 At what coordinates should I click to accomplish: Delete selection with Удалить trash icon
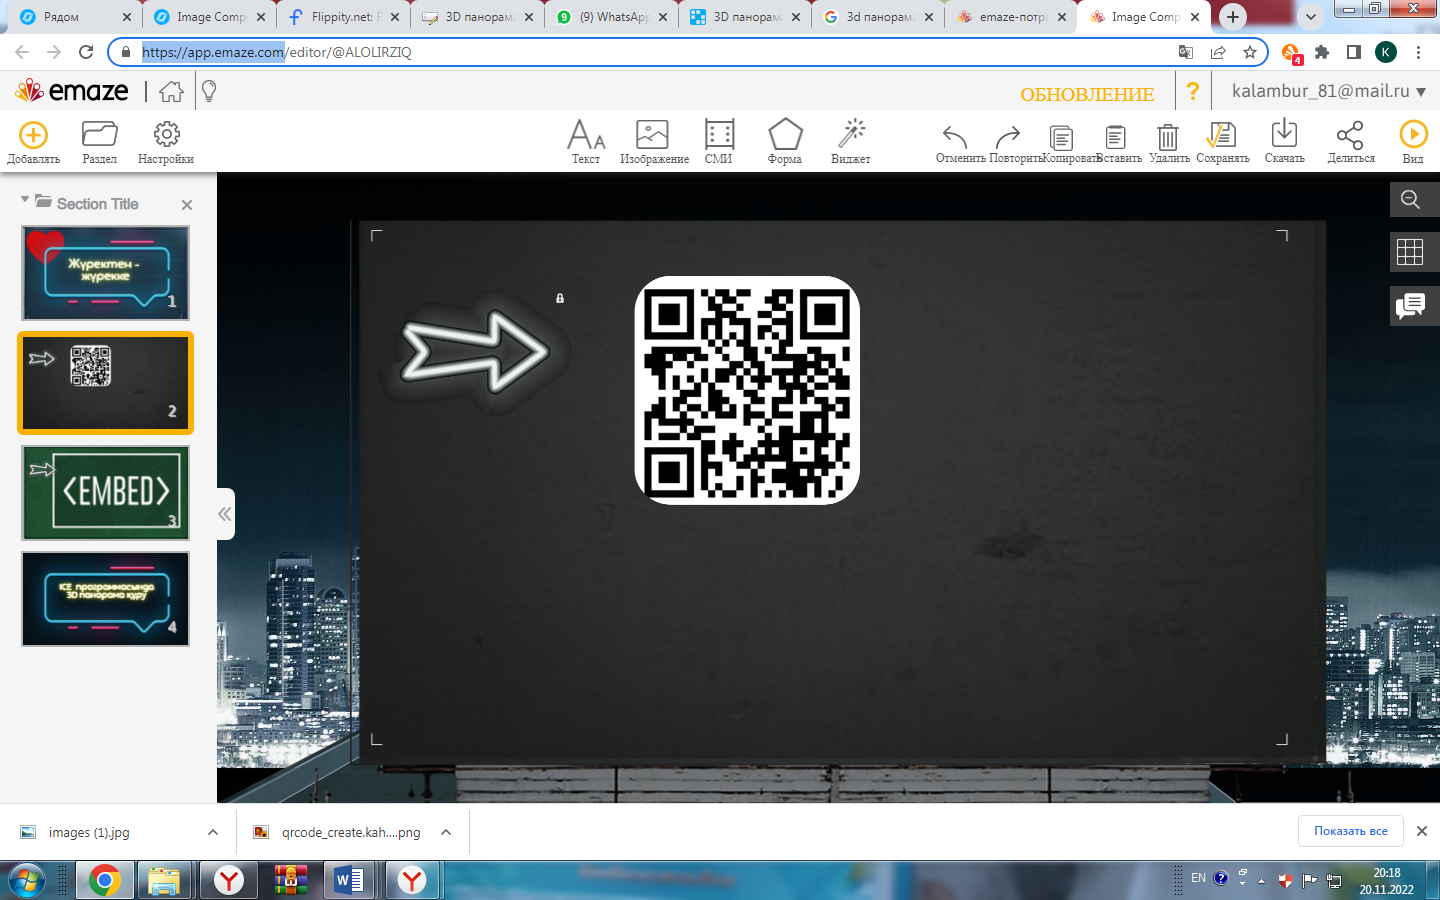point(1167,136)
